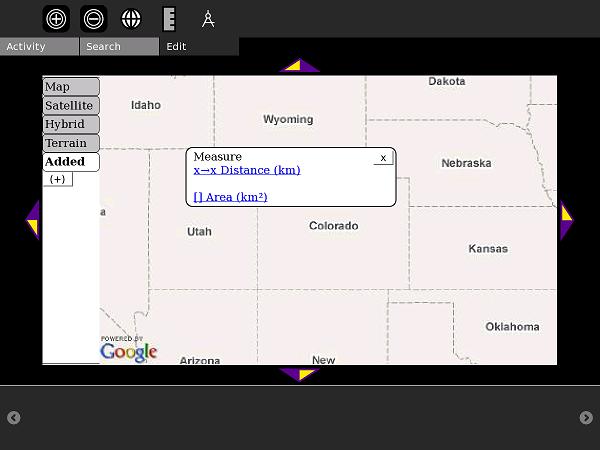Enable the Hybrid map type
Screen dimensions: 600x450
70,125
